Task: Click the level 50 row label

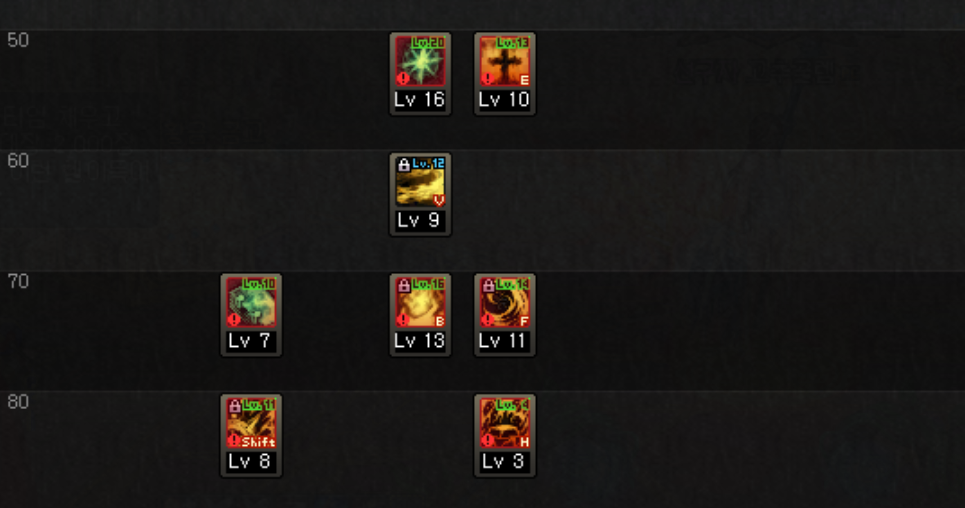Action: point(18,41)
